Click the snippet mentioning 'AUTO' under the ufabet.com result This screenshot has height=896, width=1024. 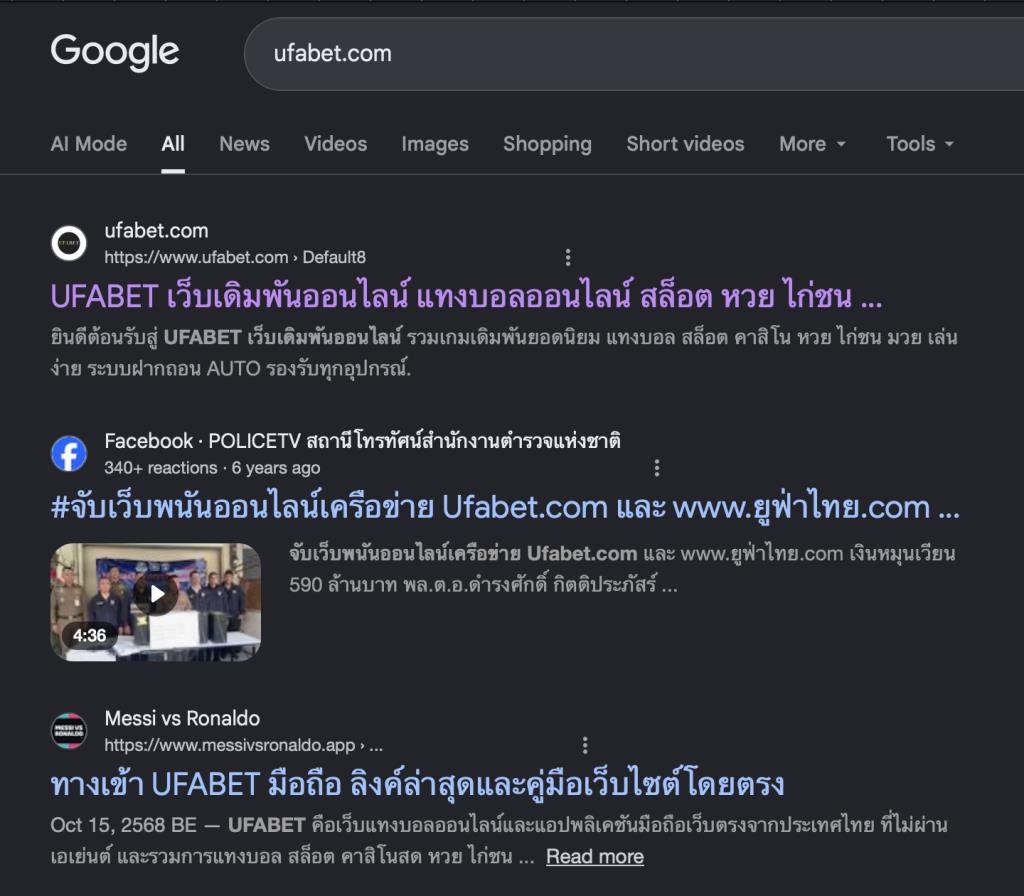[504, 353]
